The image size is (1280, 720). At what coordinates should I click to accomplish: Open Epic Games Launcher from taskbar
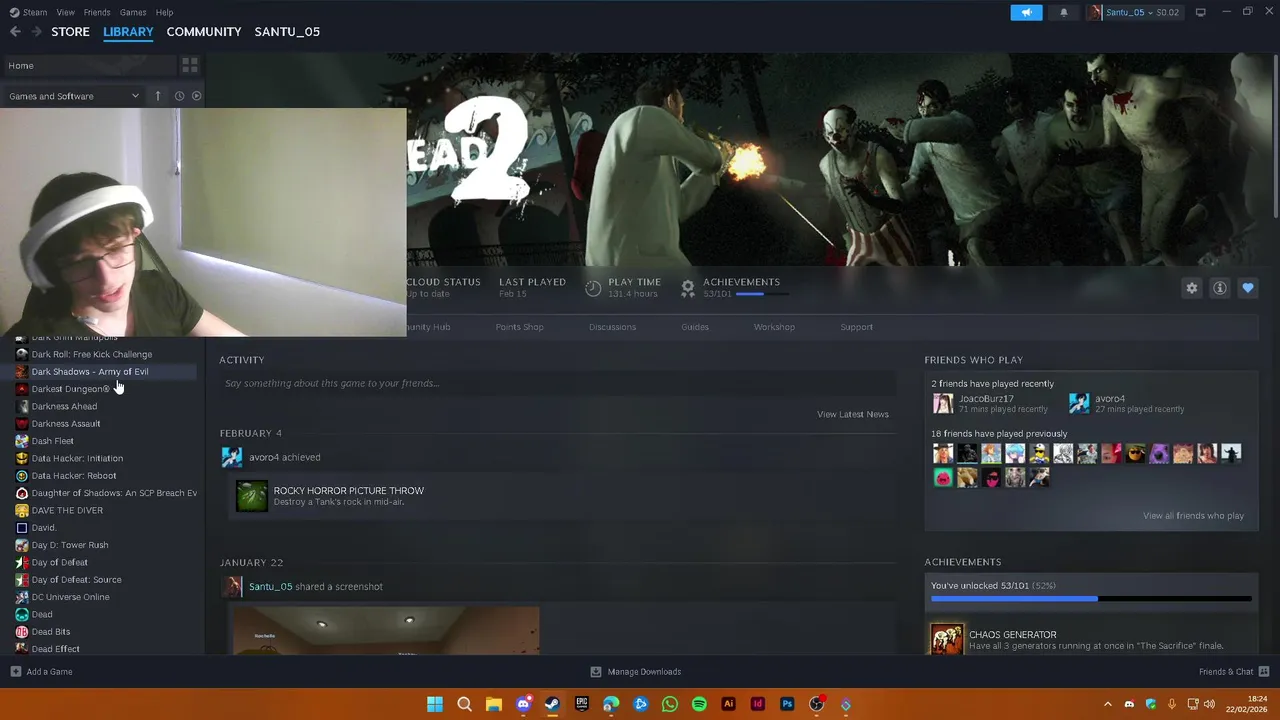pyautogui.click(x=582, y=704)
